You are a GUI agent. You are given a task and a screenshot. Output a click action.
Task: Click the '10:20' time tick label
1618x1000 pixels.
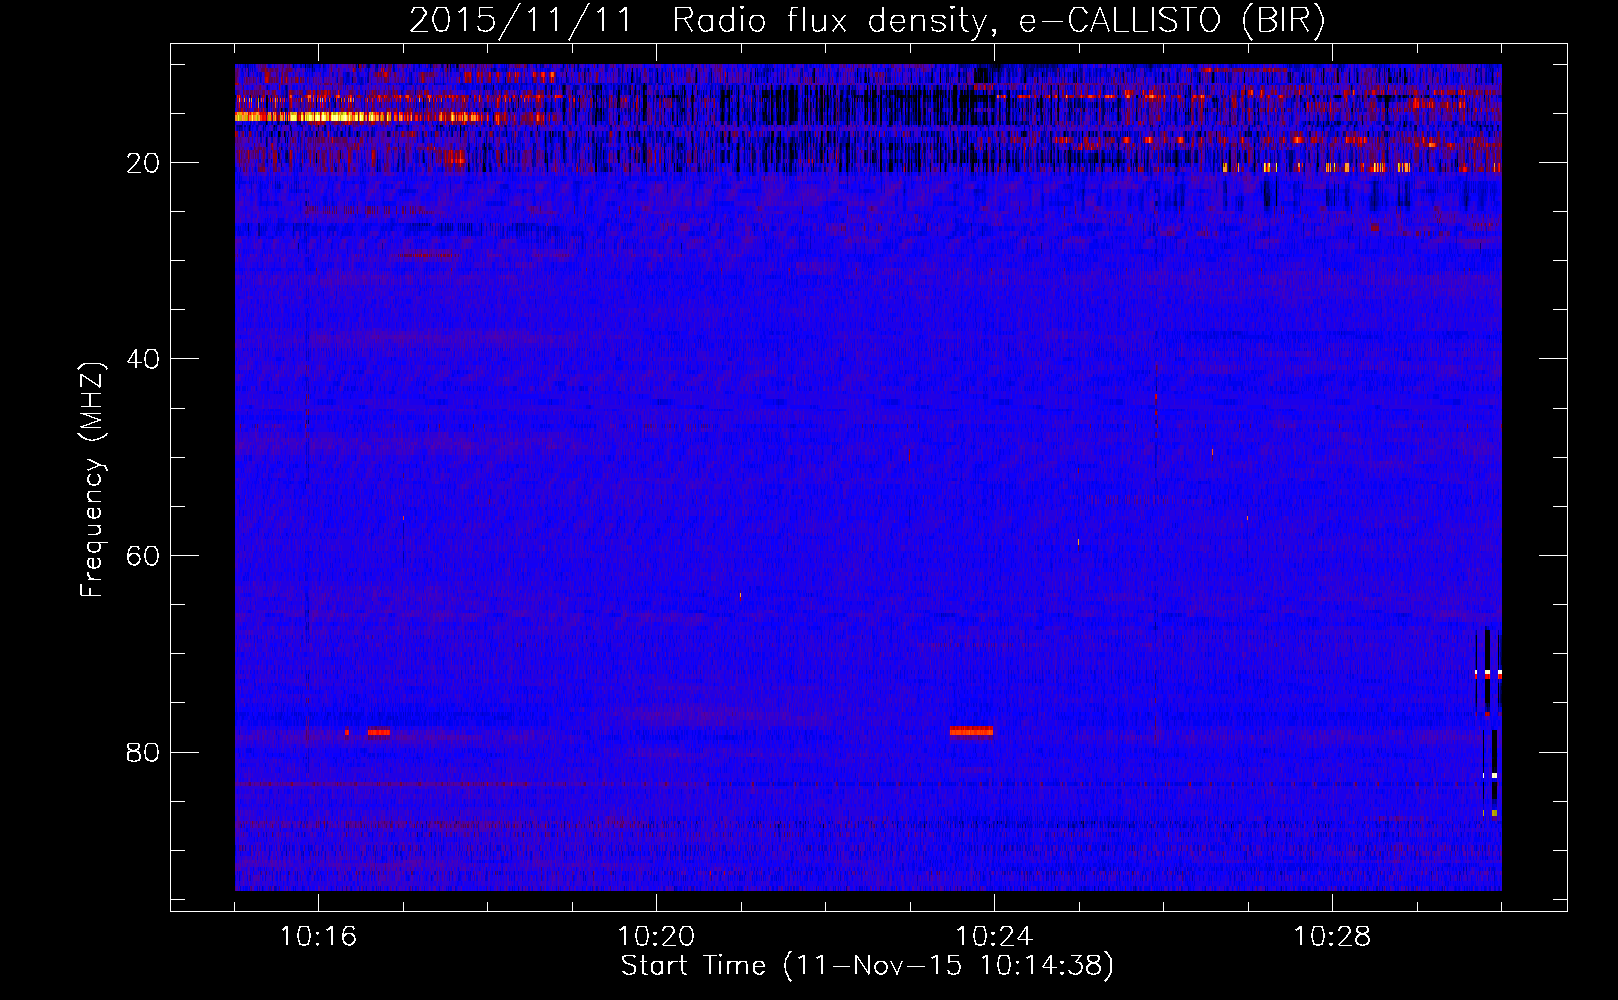(x=656, y=937)
